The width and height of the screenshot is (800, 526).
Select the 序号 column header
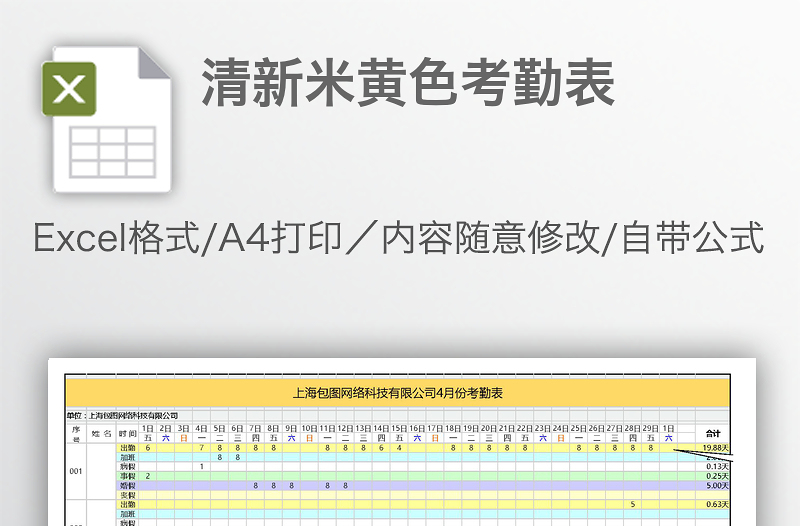coord(76,434)
